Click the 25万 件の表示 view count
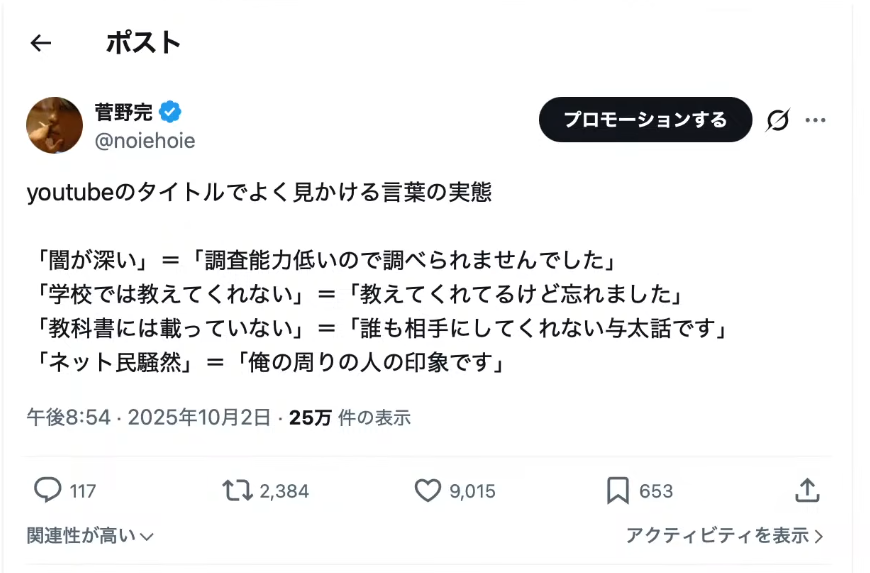The width and height of the screenshot is (870, 573). coord(349,418)
